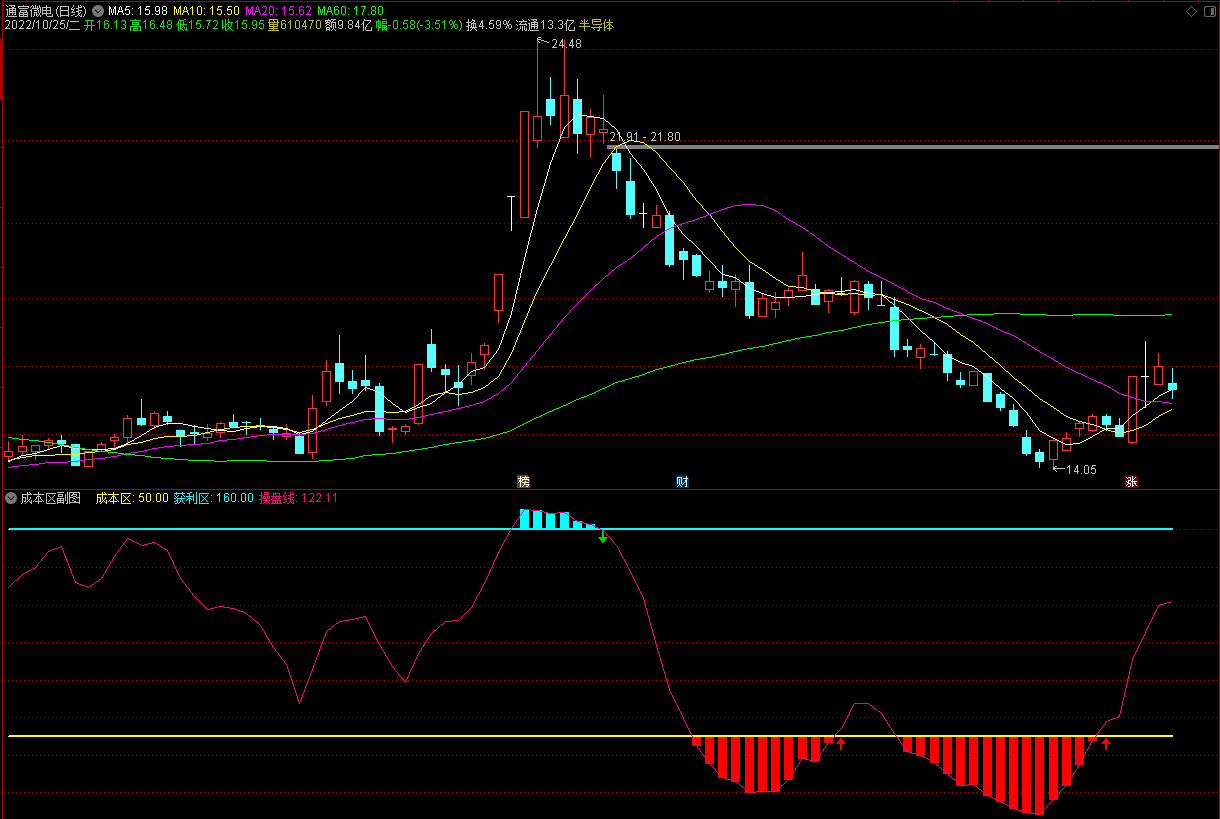Click the 24.48 high price flag label
The height and width of the screenshot is (819, 1220).
click(564, 44)
